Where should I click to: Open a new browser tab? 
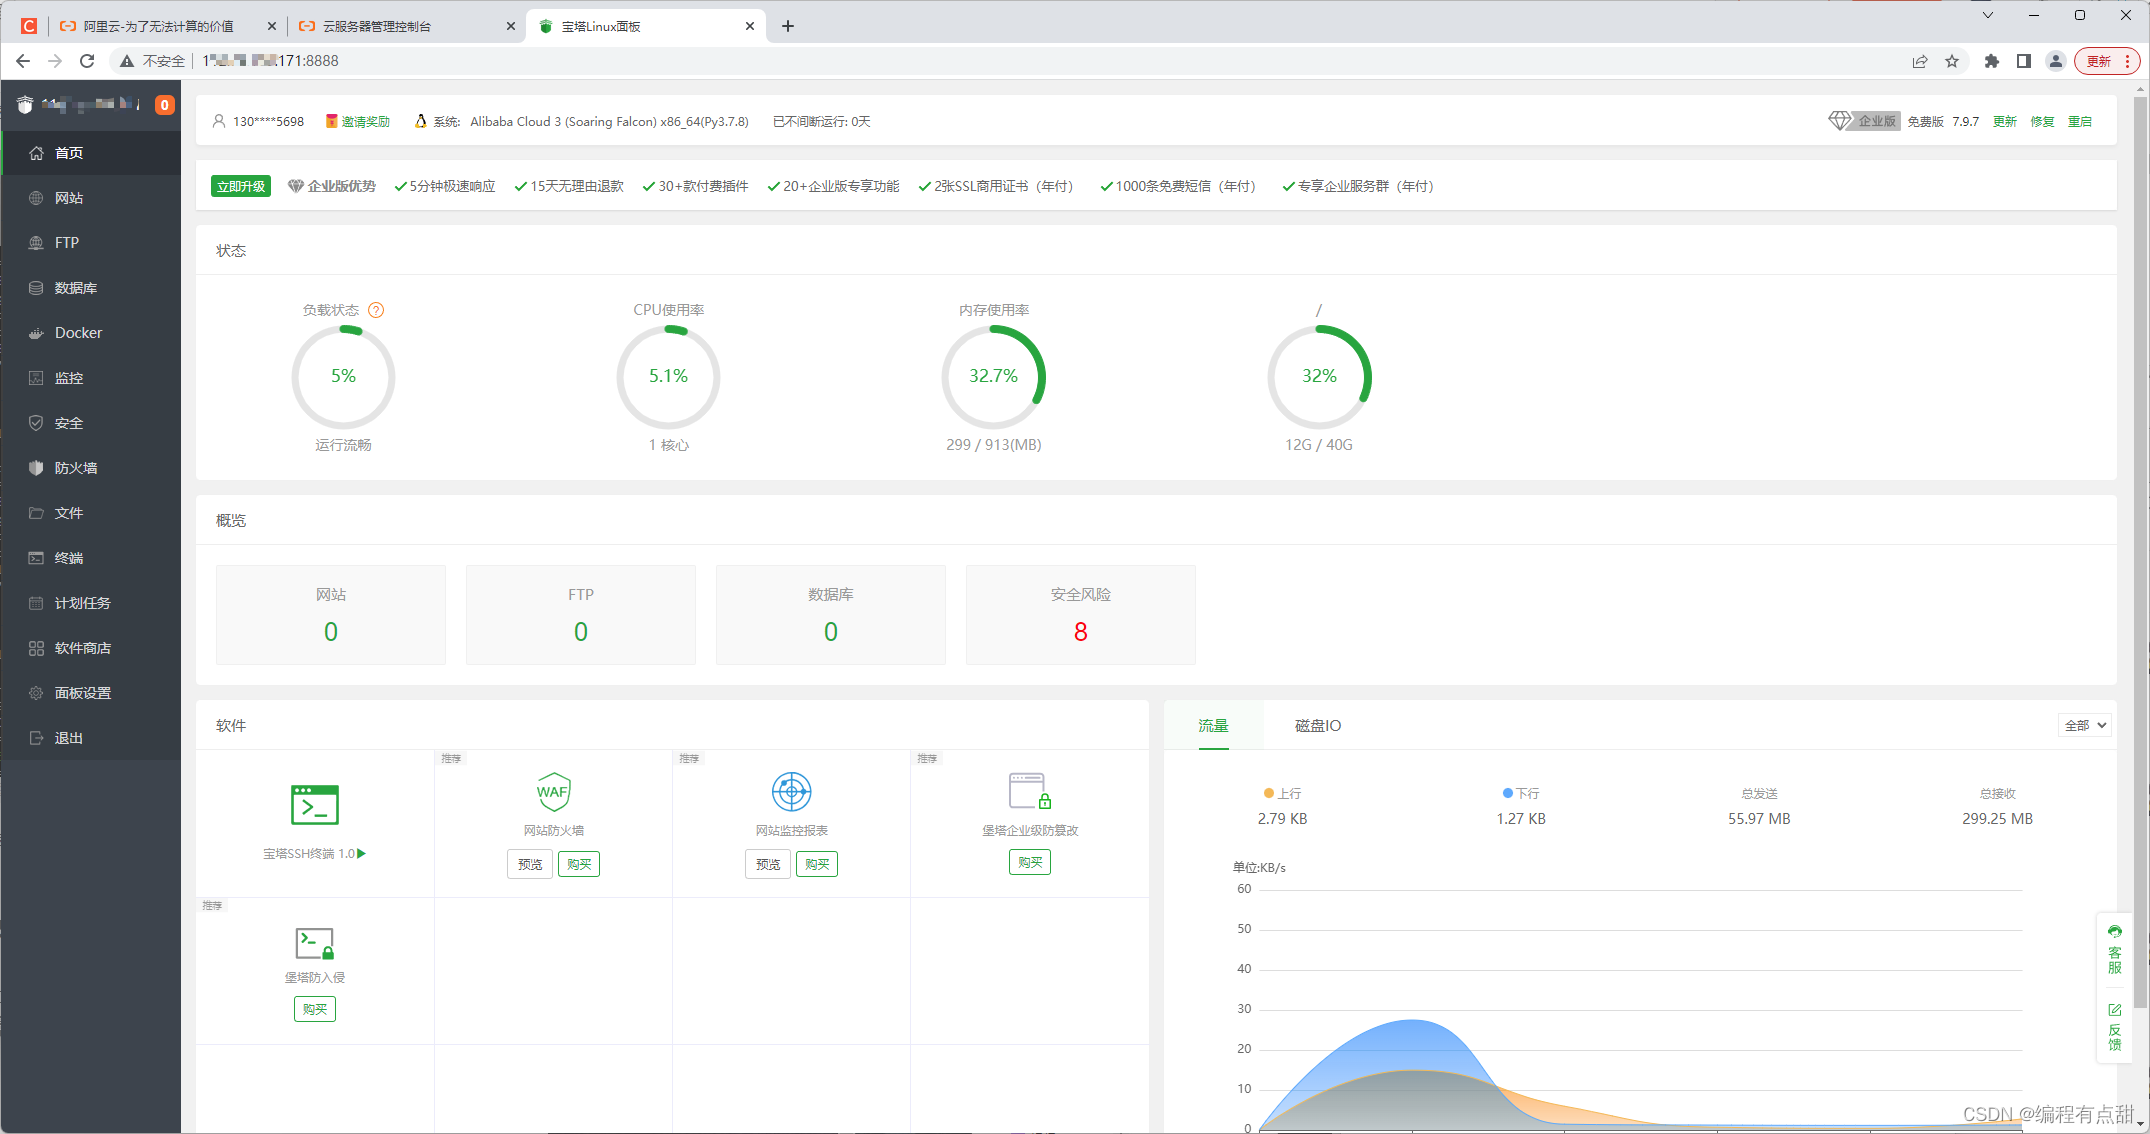tap(788, 27)
